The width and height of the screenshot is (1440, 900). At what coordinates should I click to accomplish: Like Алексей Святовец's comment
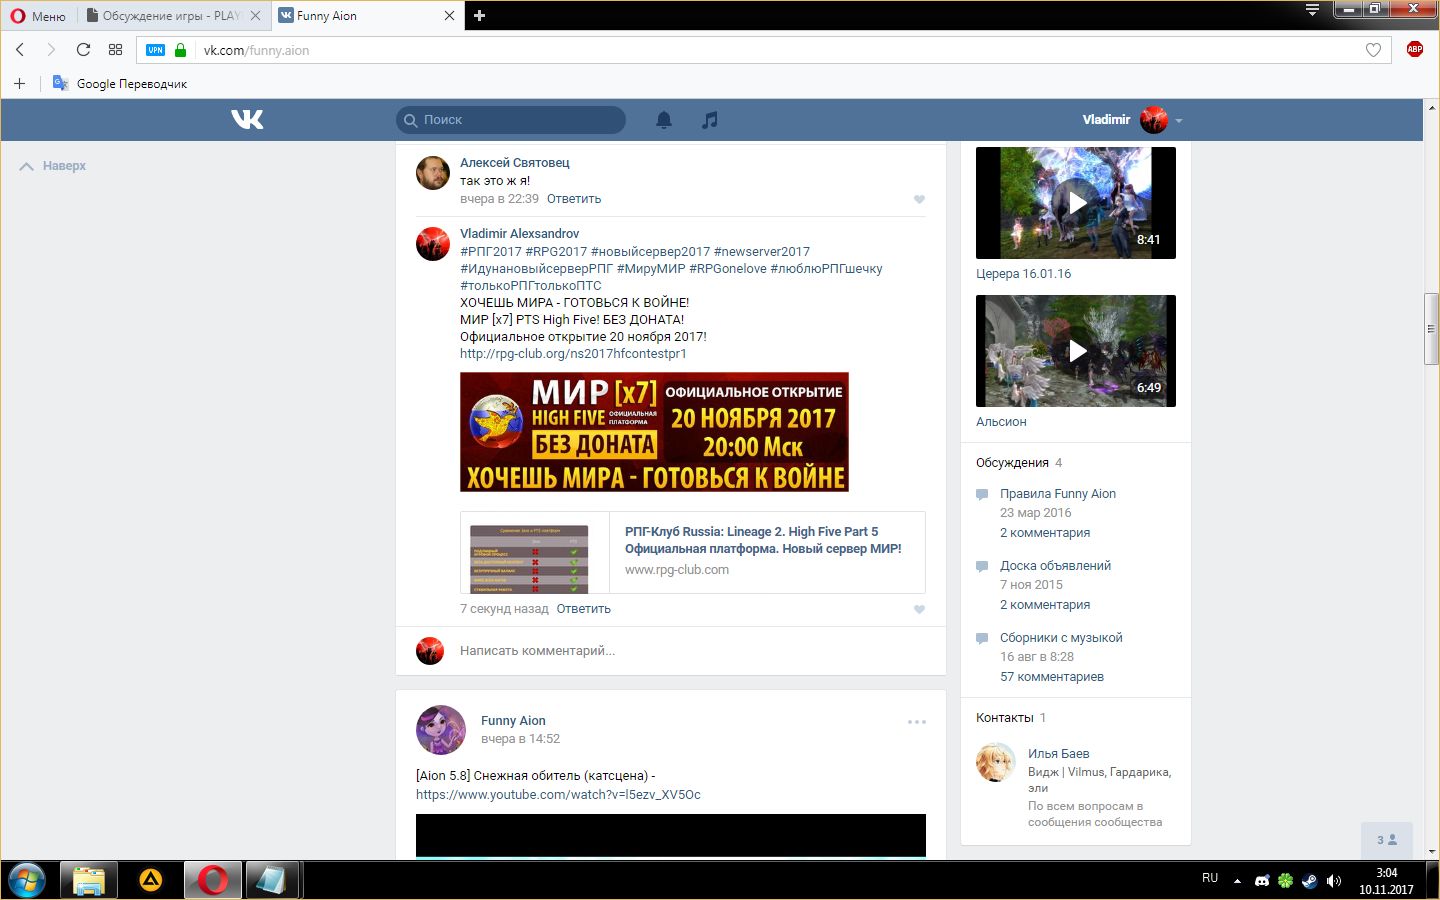click(919, 199)
